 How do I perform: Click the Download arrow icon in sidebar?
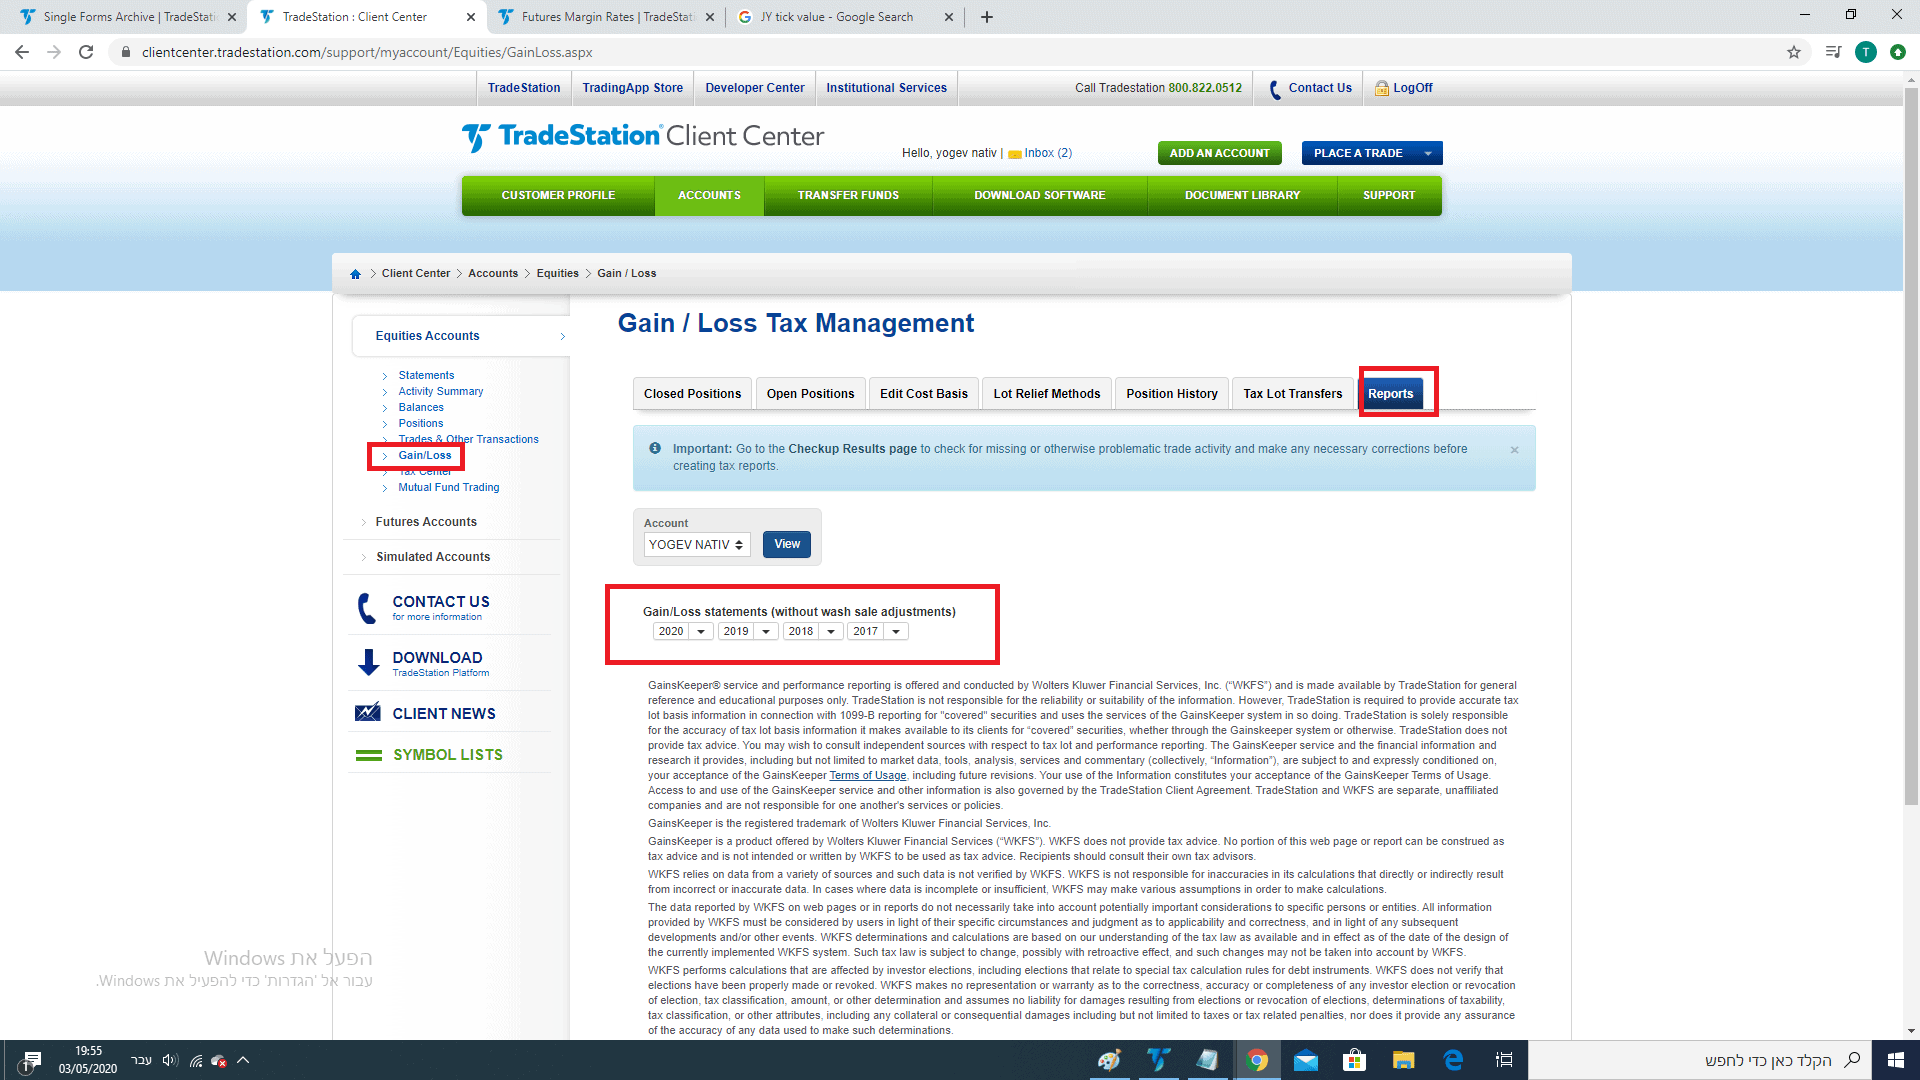pos(368,663)
